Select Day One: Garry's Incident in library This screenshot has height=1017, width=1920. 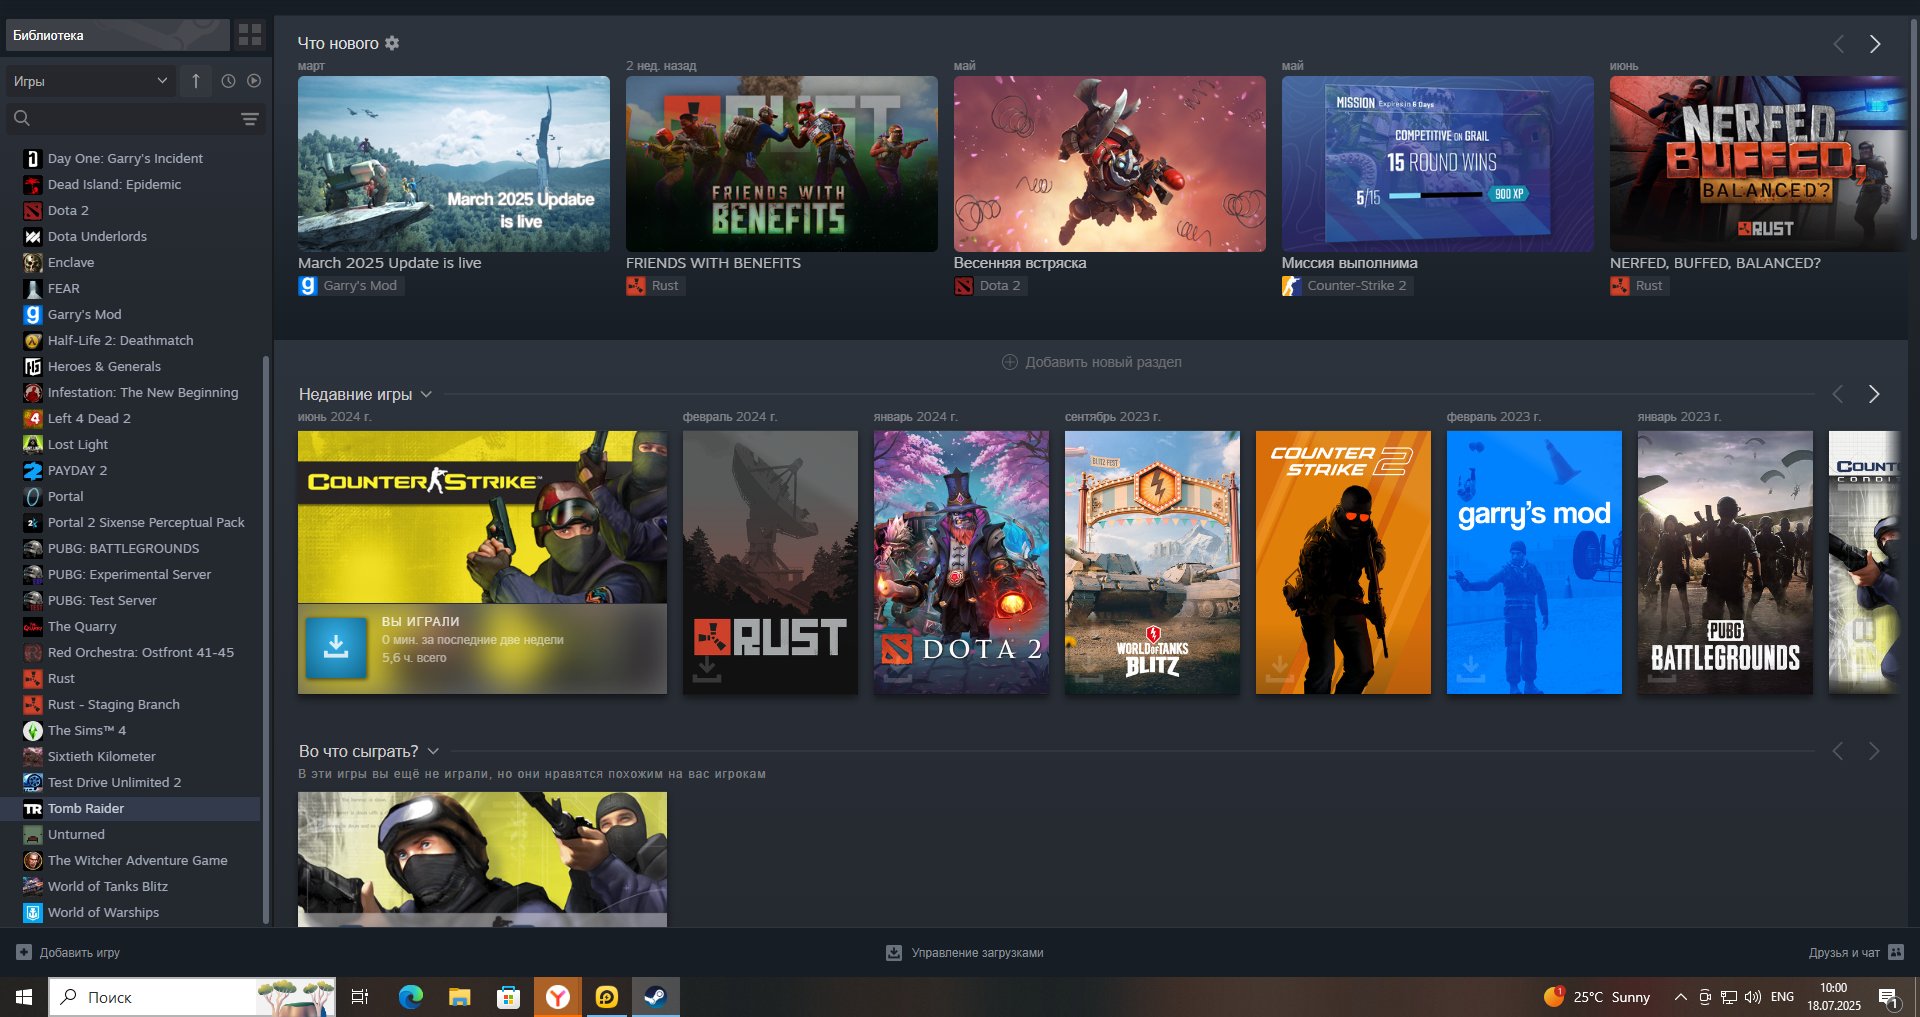pyautogui.click(x=132, y=158)
